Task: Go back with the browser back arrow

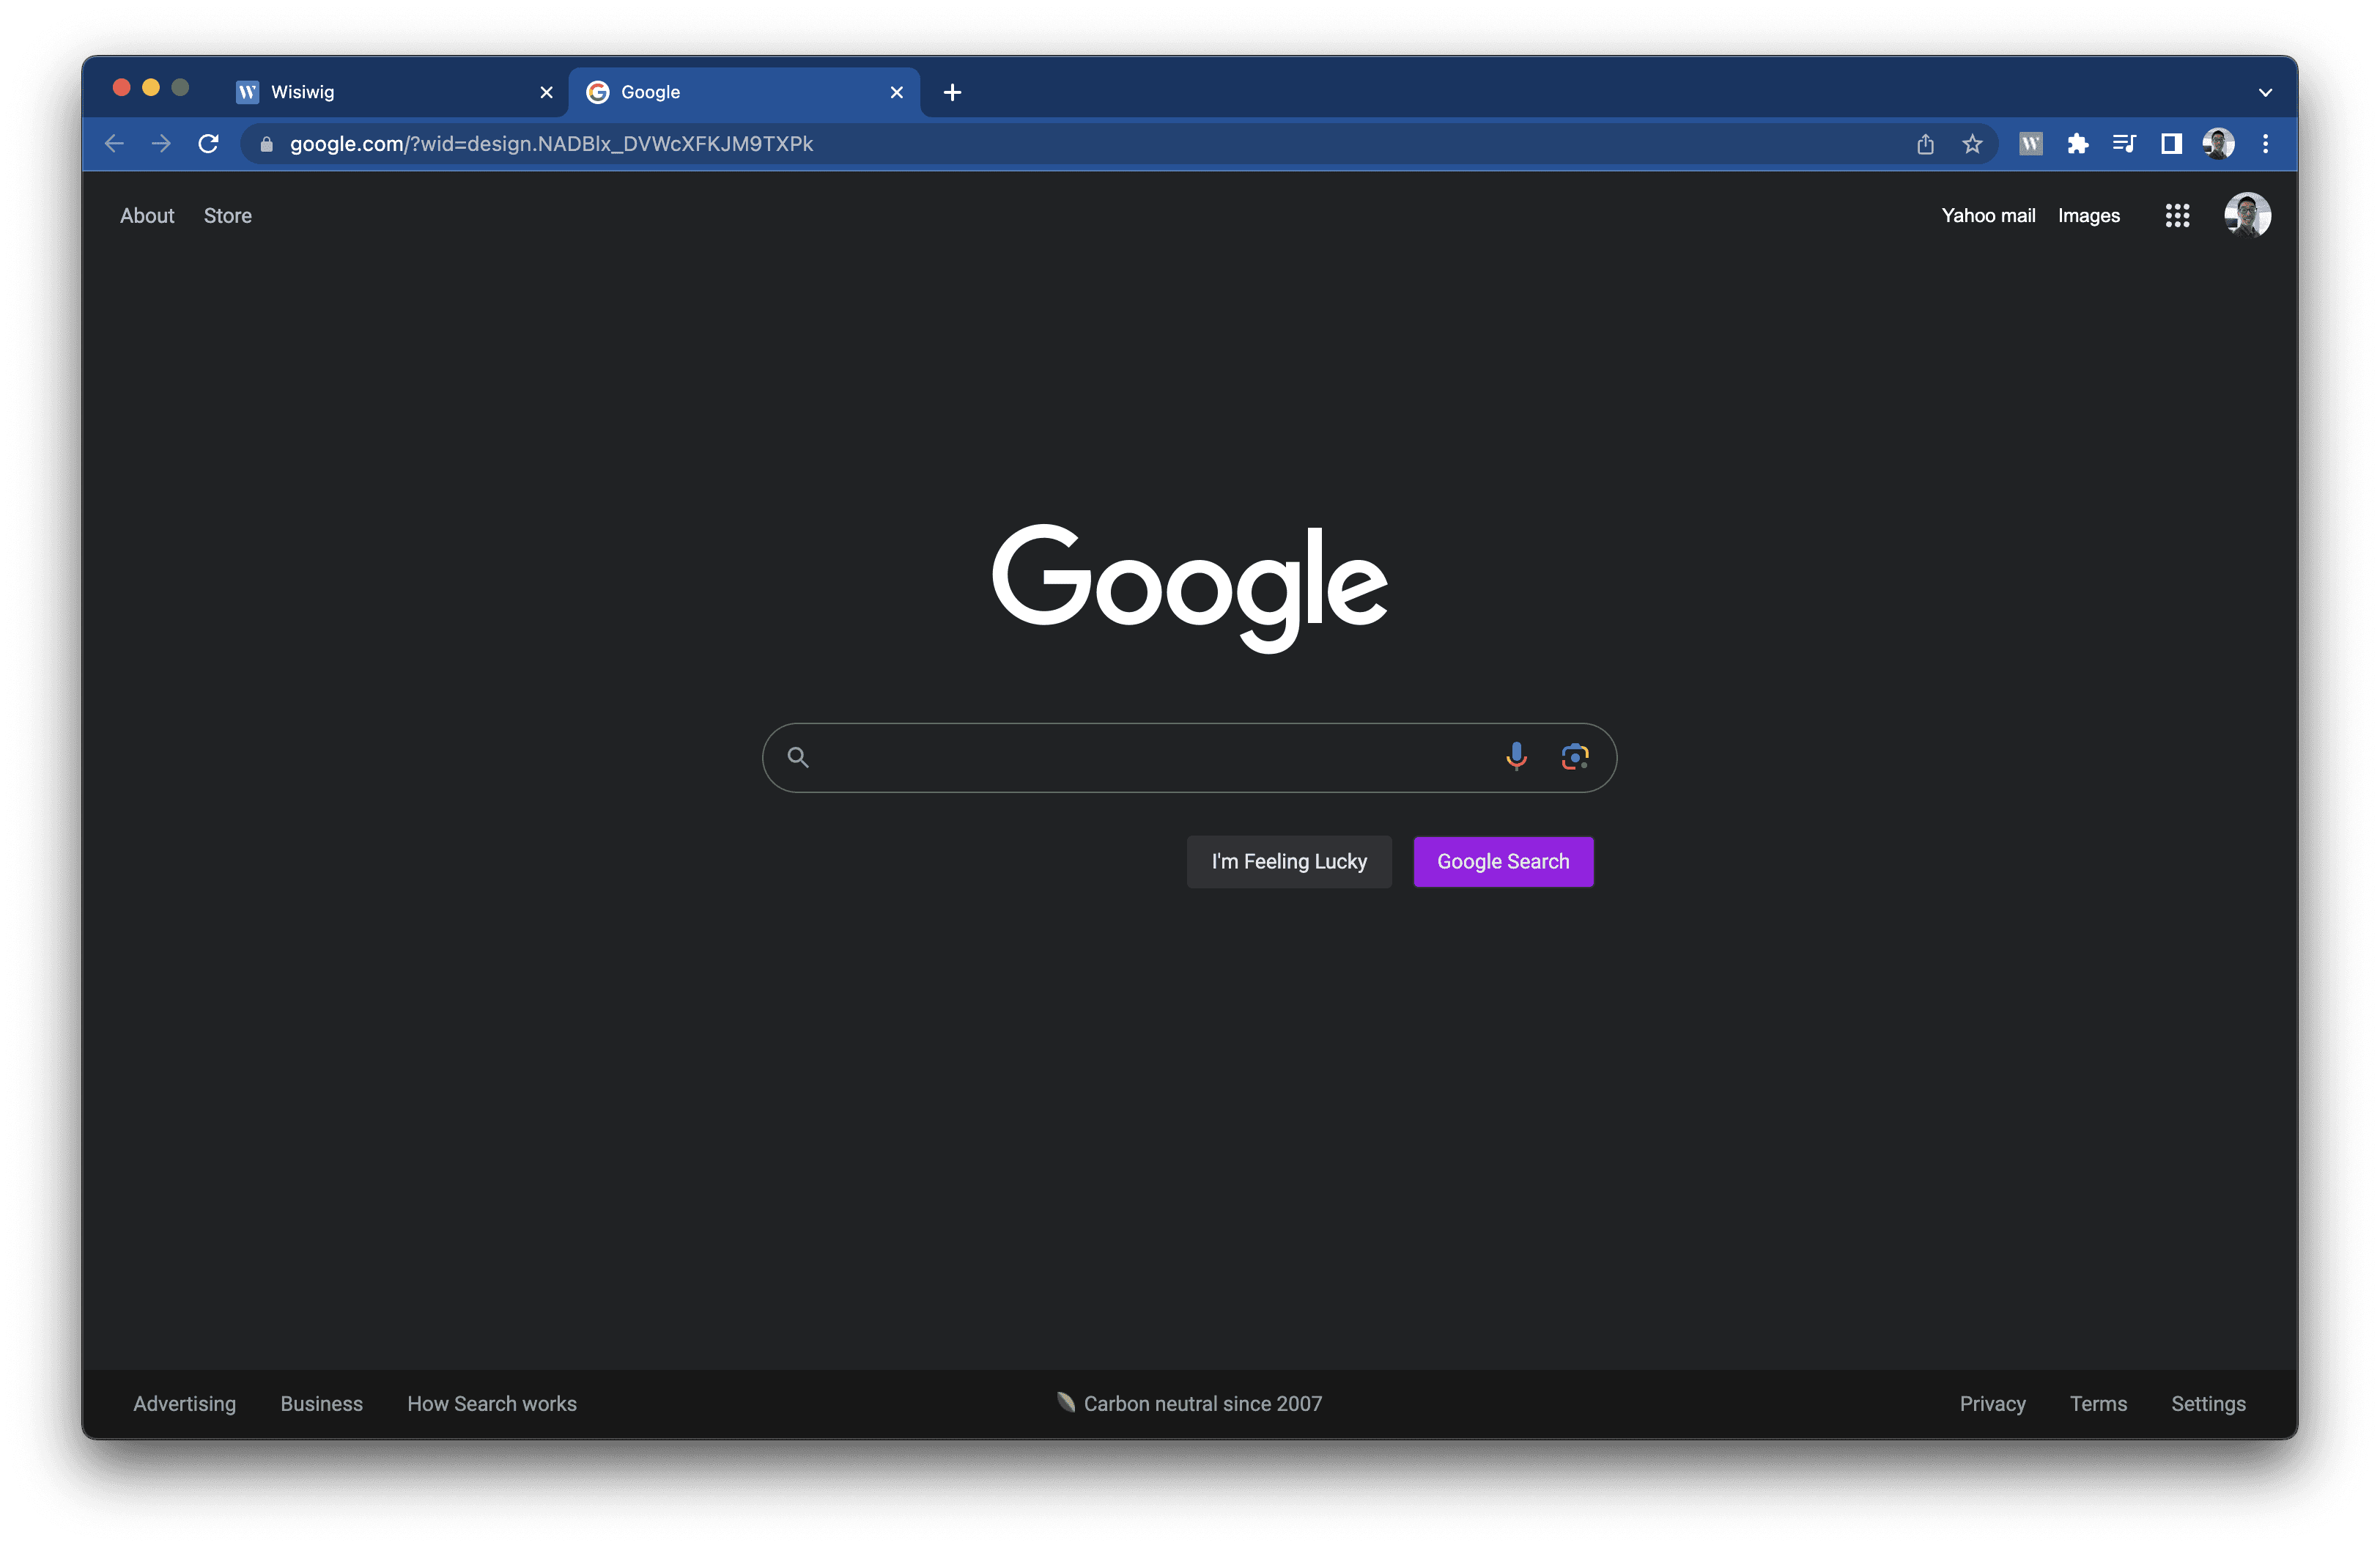Action: click(x=114, y=144)
